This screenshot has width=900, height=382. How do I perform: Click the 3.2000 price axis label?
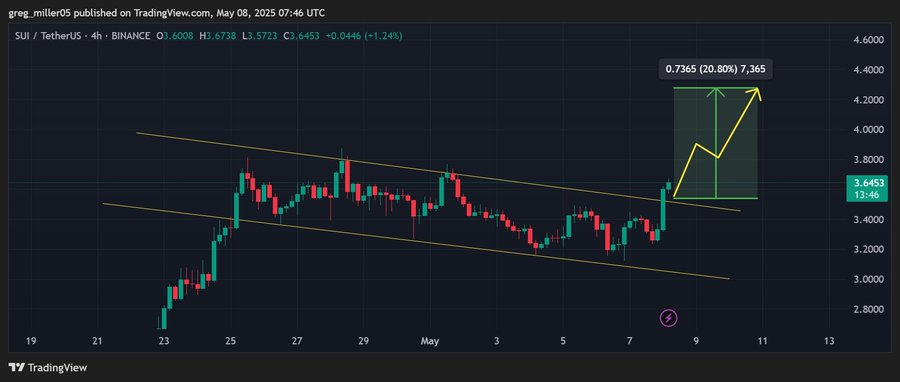(x=868, y=250)
